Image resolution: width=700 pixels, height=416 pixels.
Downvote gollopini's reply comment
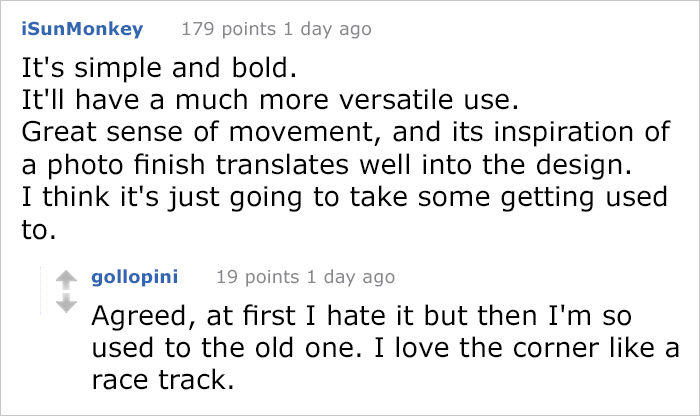[x=64, y=303]
